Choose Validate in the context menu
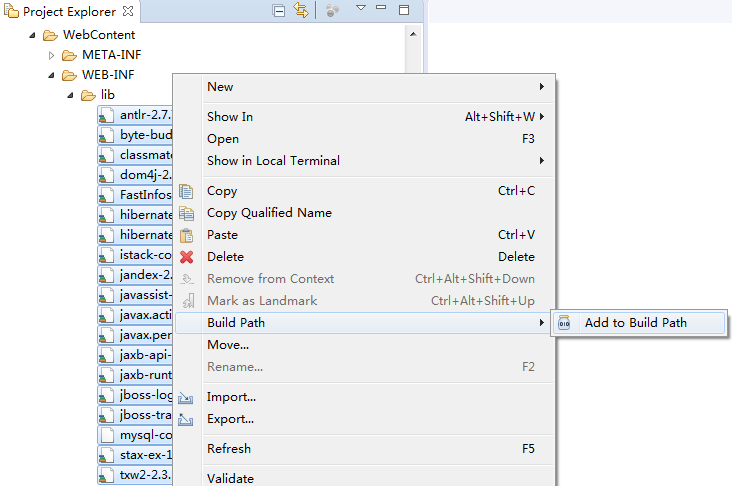 (x=364, y=479)
